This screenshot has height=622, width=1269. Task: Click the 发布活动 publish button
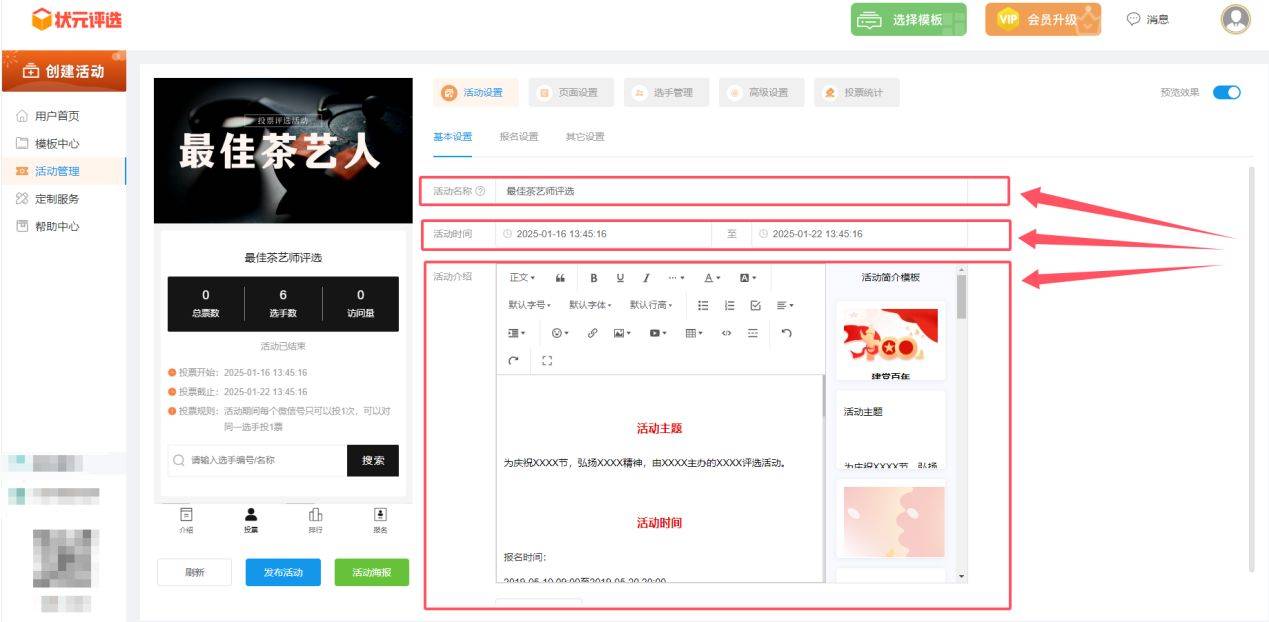(283, 572)
